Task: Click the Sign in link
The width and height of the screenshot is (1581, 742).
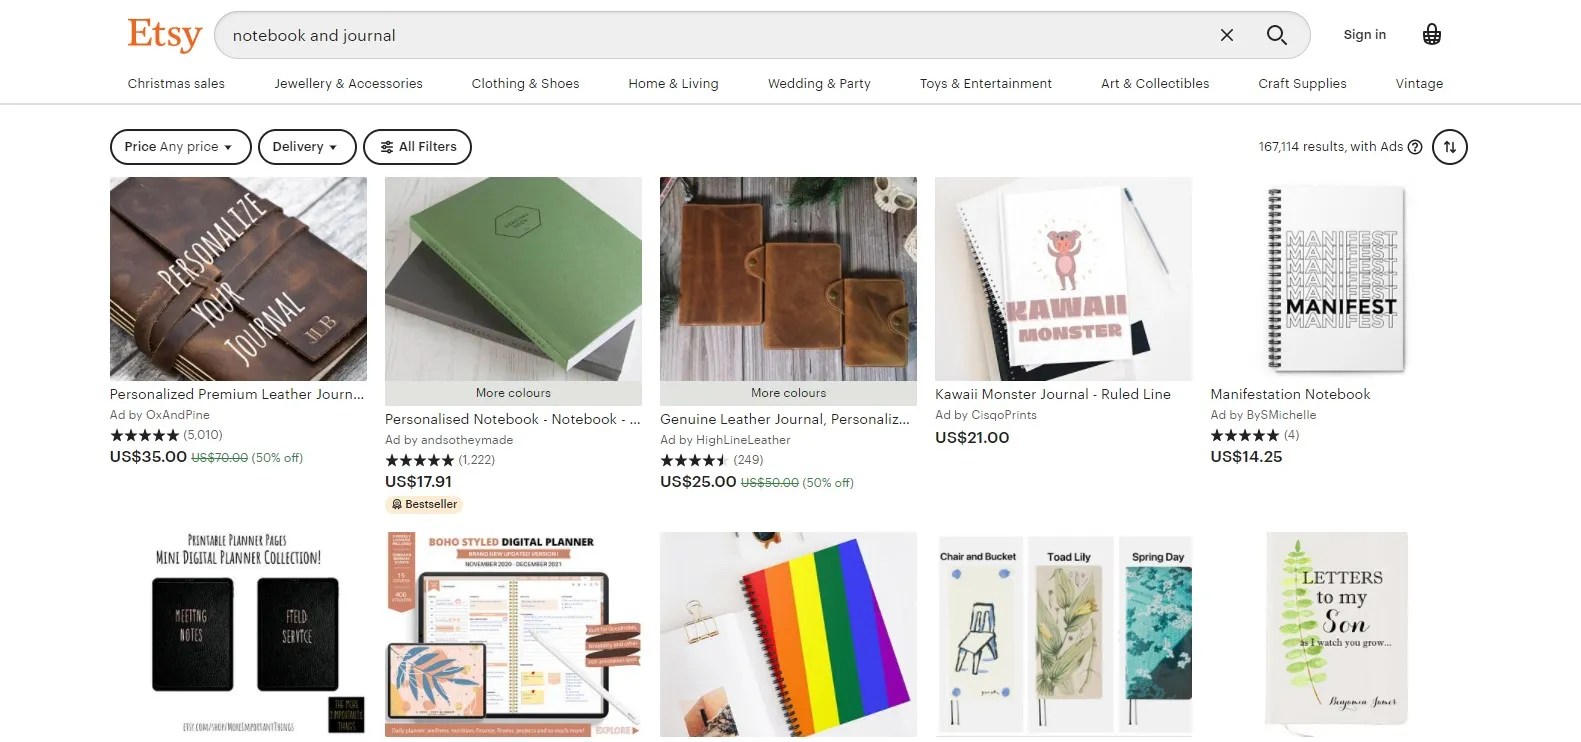Action: pyautogui.click(x=1364, y=34)
